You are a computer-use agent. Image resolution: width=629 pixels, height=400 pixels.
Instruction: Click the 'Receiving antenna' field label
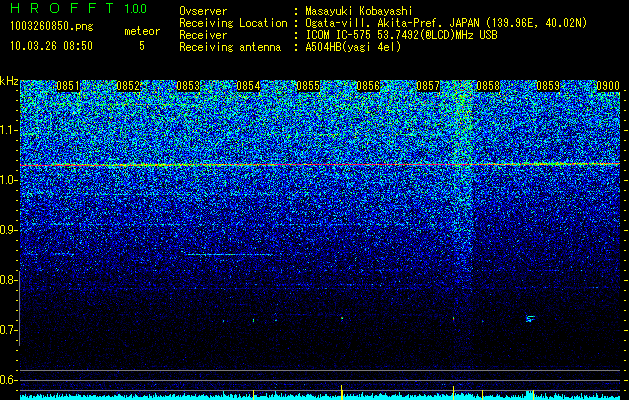click(x=230, y=47)
